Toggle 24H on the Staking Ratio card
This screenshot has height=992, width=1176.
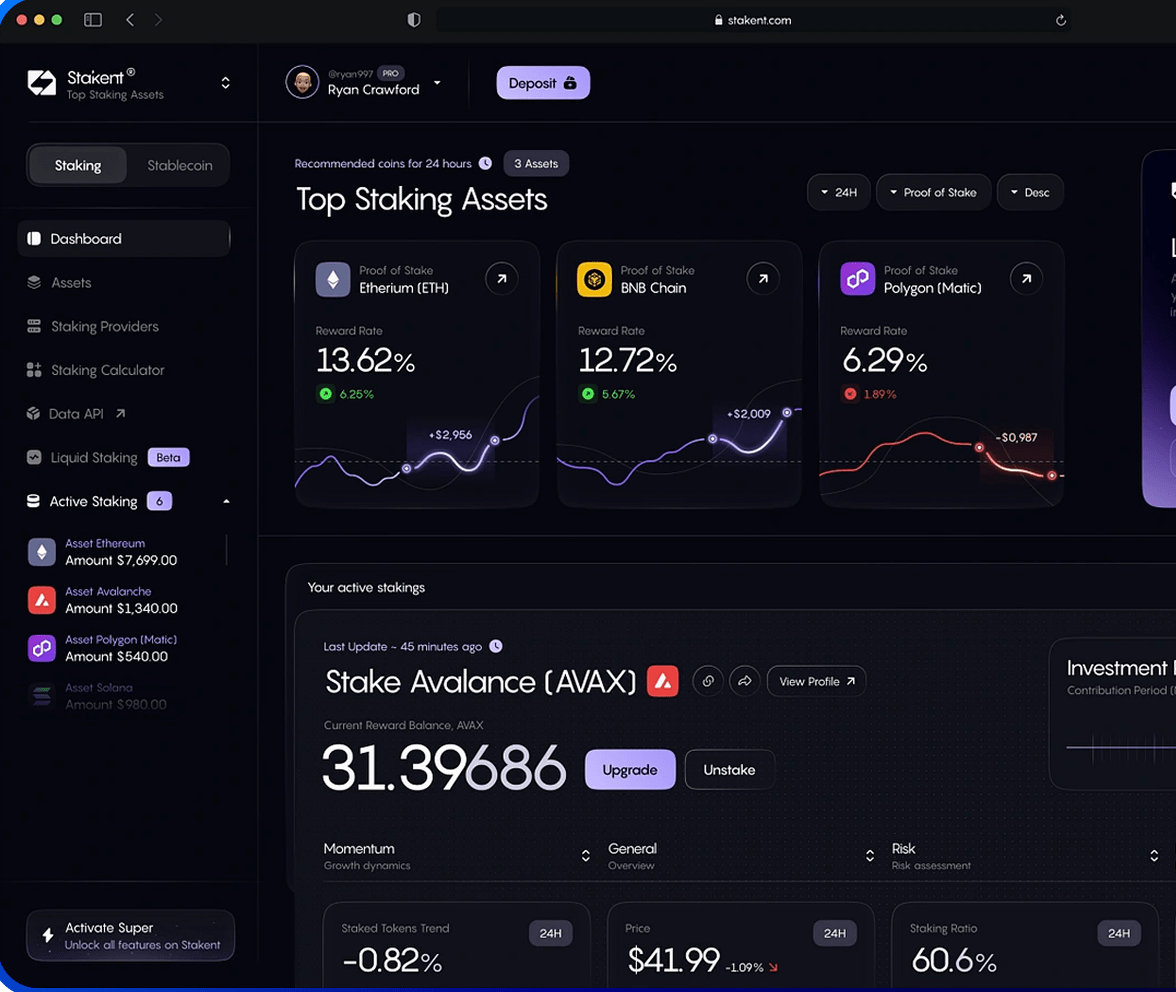(x=1119, y=933)
